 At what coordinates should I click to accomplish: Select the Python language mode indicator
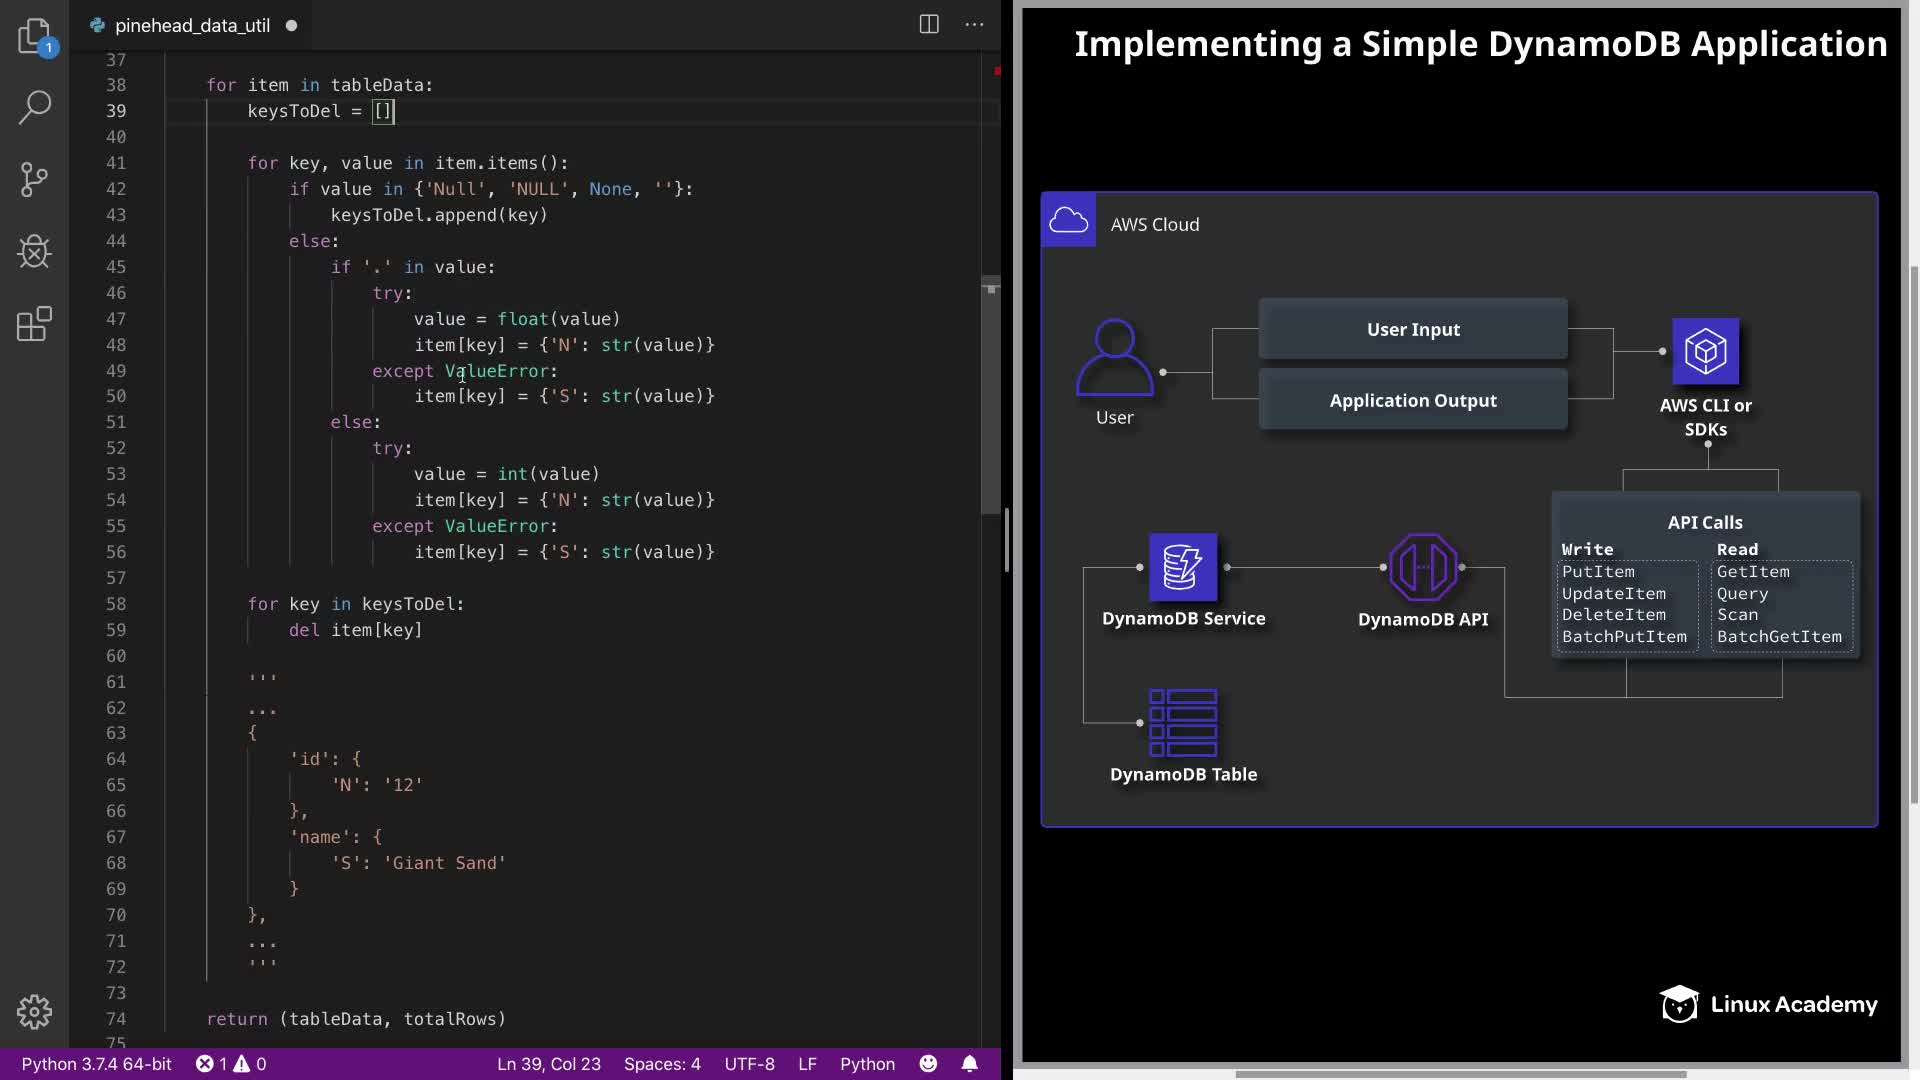coord(866,1063)
